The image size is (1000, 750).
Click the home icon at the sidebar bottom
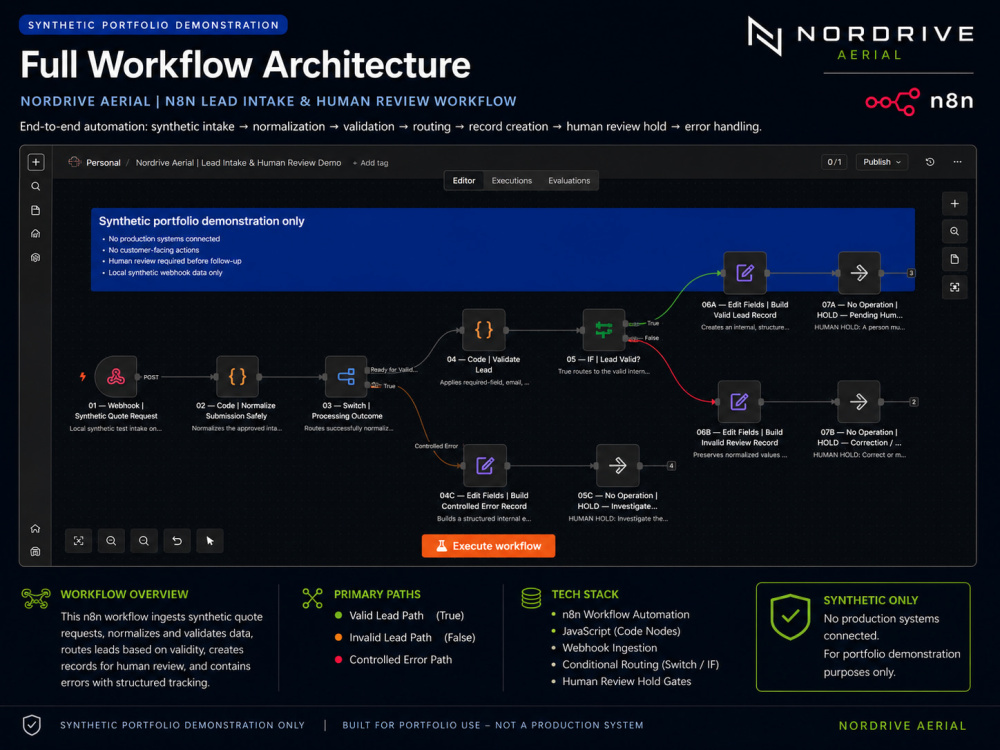coord(35,528)
